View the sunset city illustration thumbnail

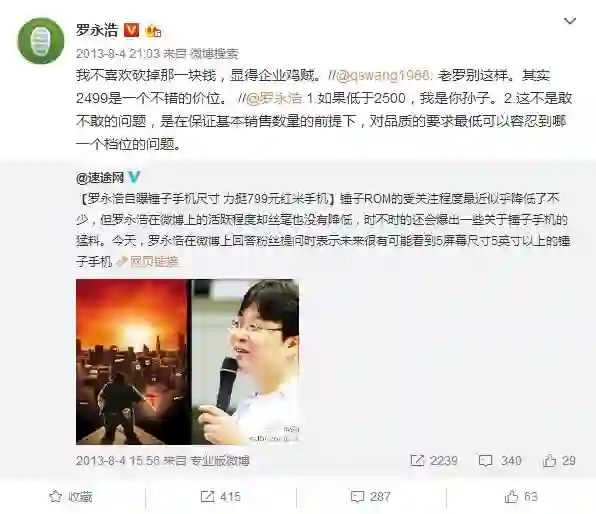coord(132,362)
